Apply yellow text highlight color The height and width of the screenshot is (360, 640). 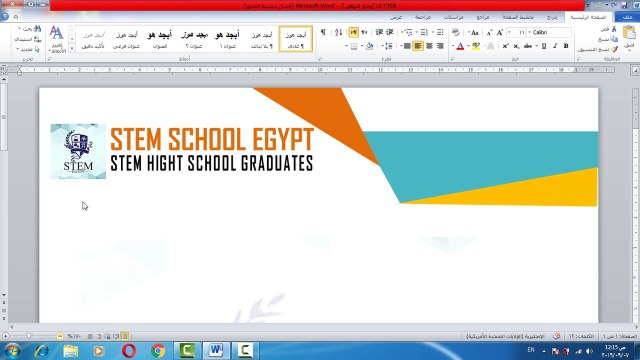(476, 46)
